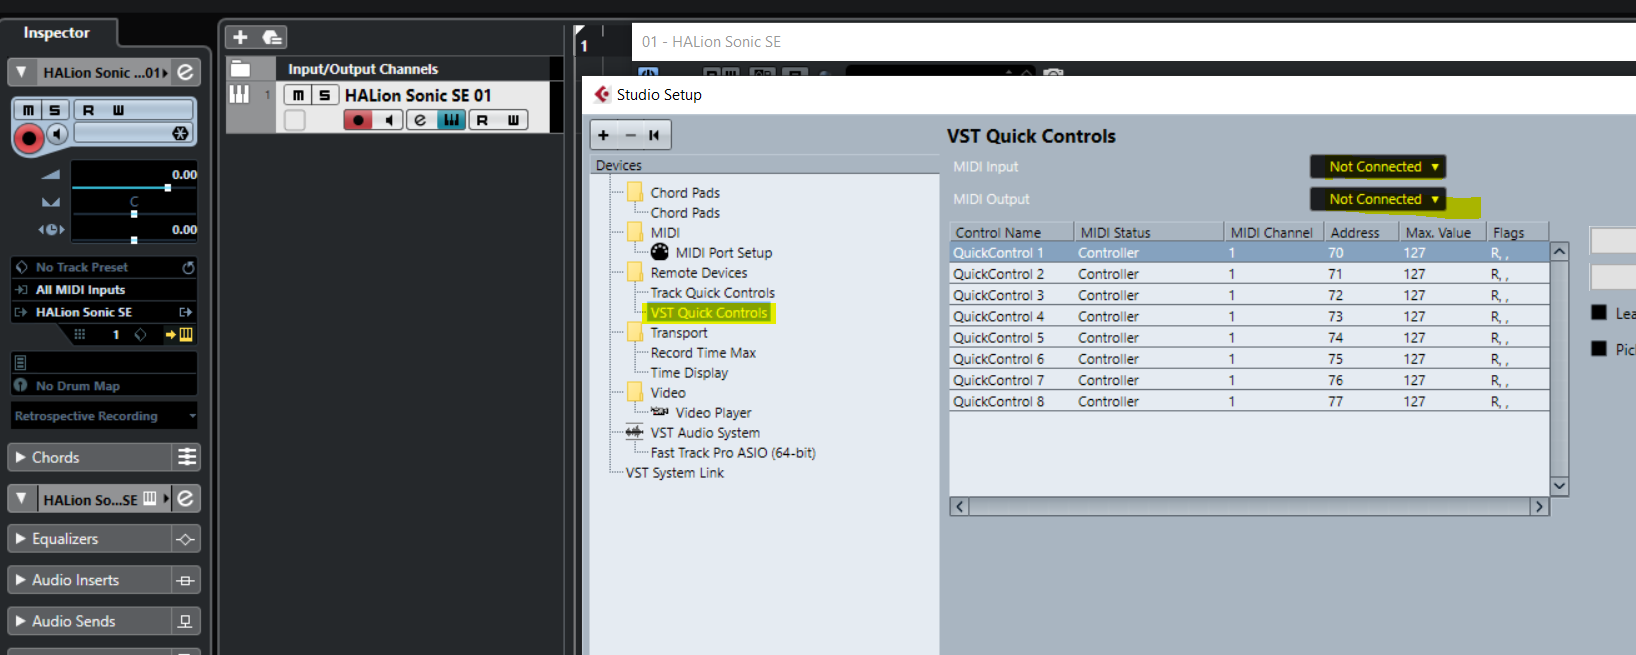Select Fast Track Pro ASIO (64-bit)
1636x655 pixels.
point(733,453)
